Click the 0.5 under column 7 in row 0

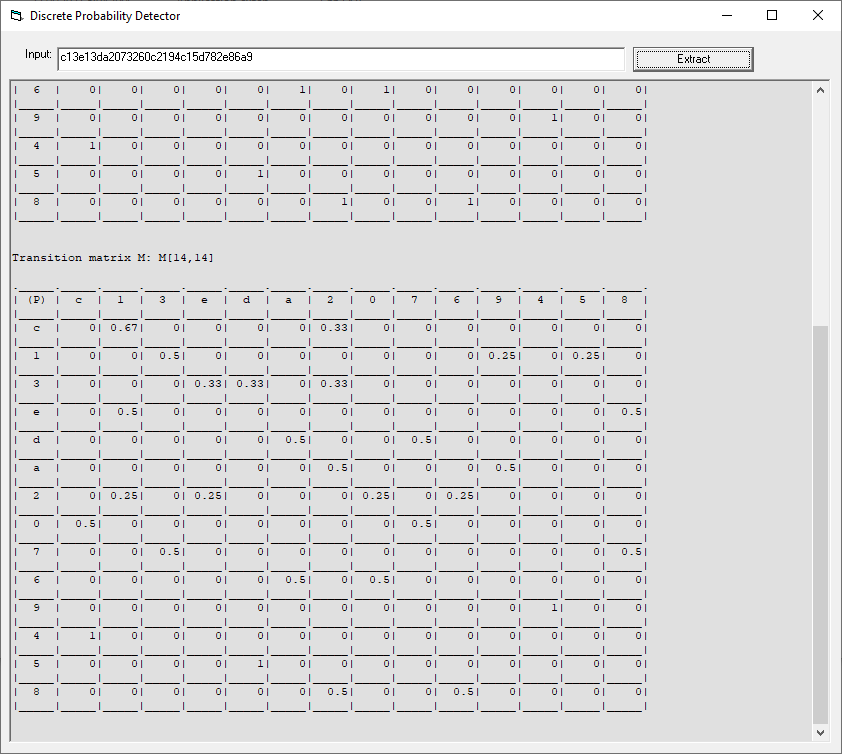pos(422,523)
